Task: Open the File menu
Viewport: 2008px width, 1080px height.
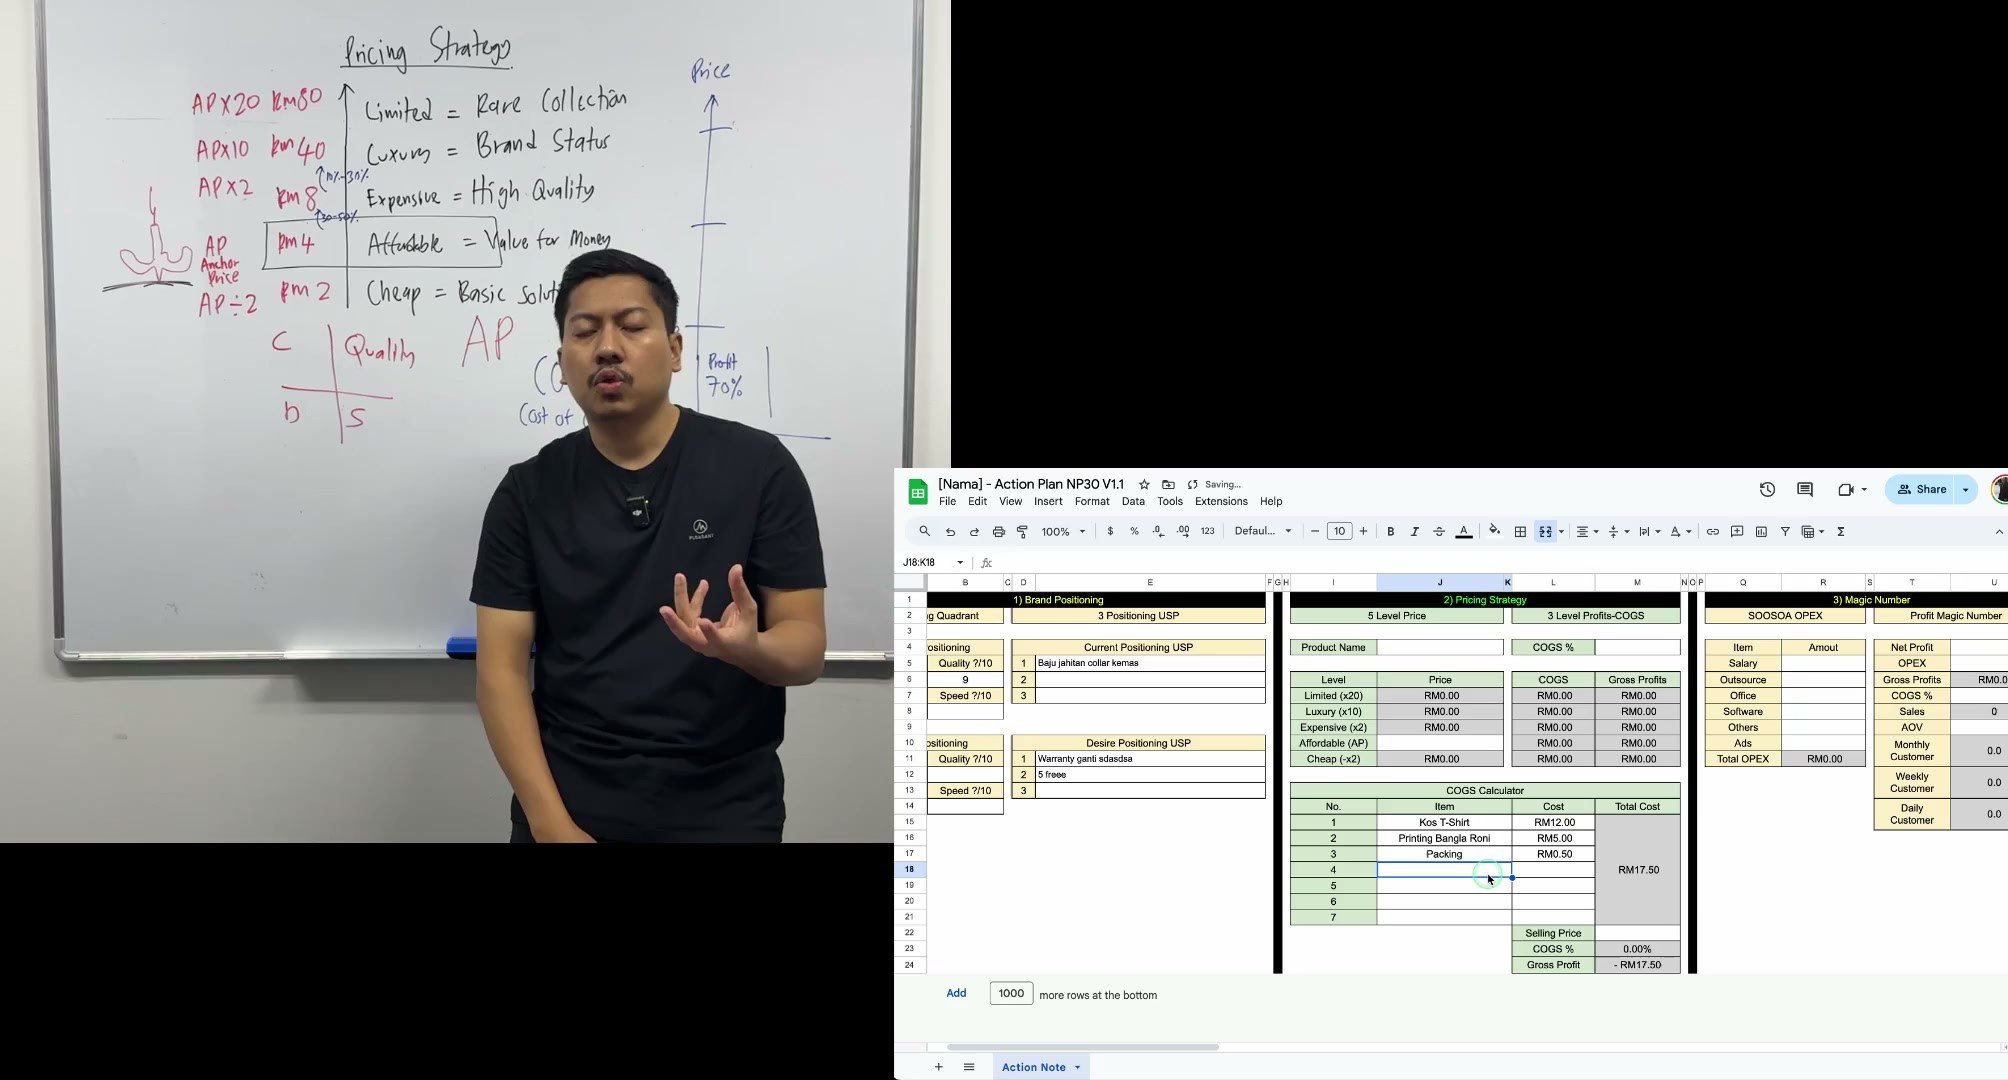Action: pos(947,502)
